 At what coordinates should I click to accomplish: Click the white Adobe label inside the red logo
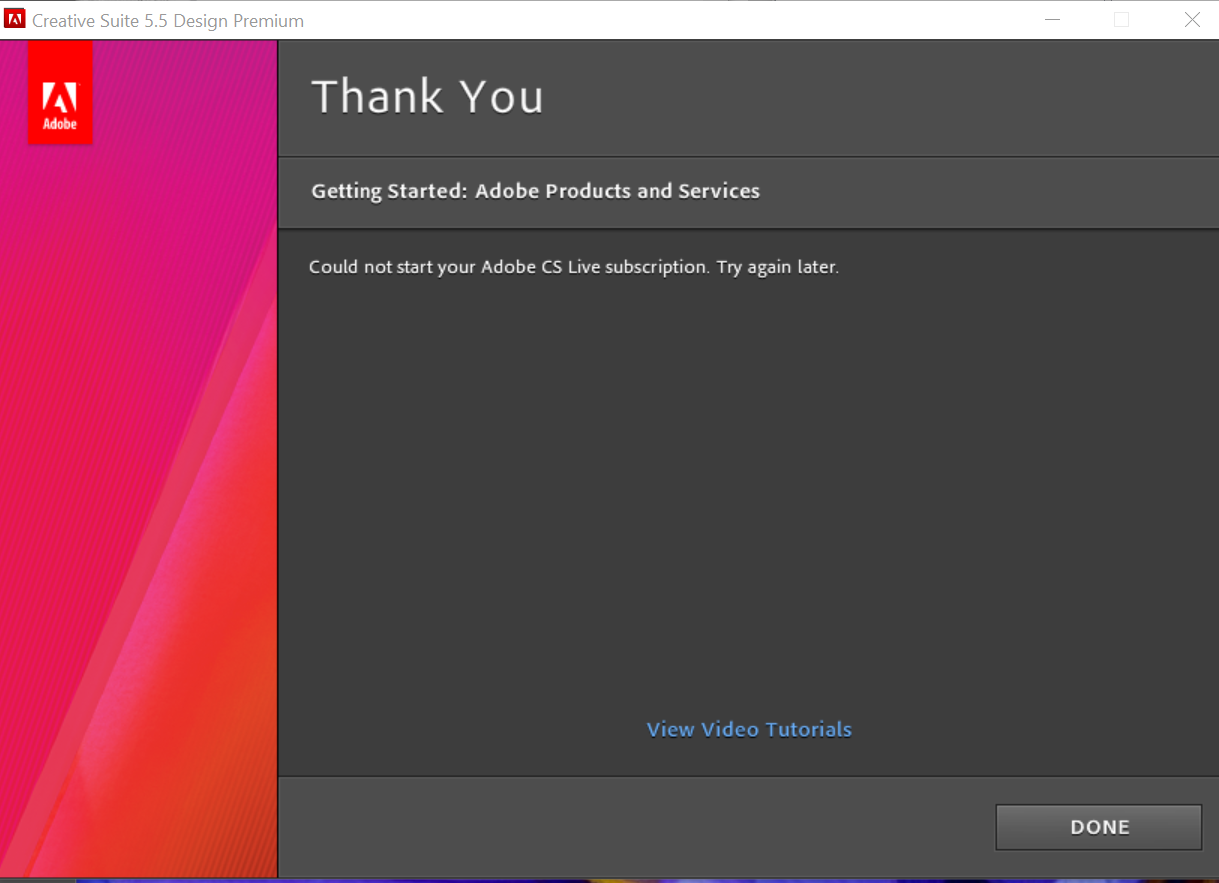(x=59, y=124)
